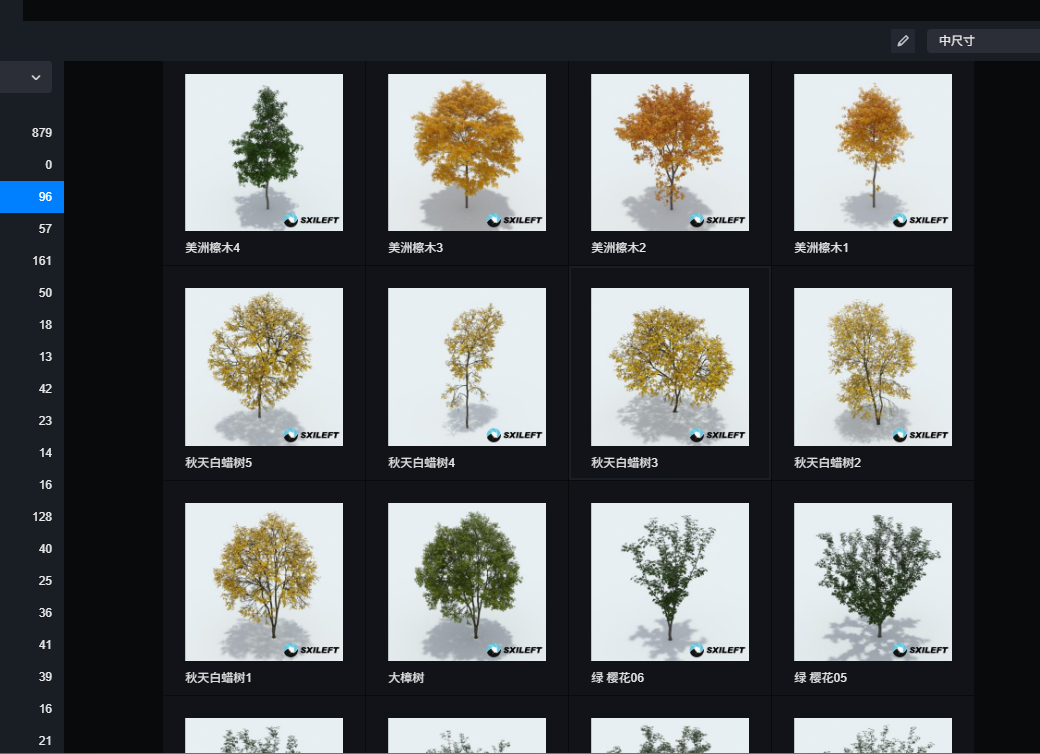Select the sidebar row with count 42
The image size is (1040, 754).
[x=32, y=389]
